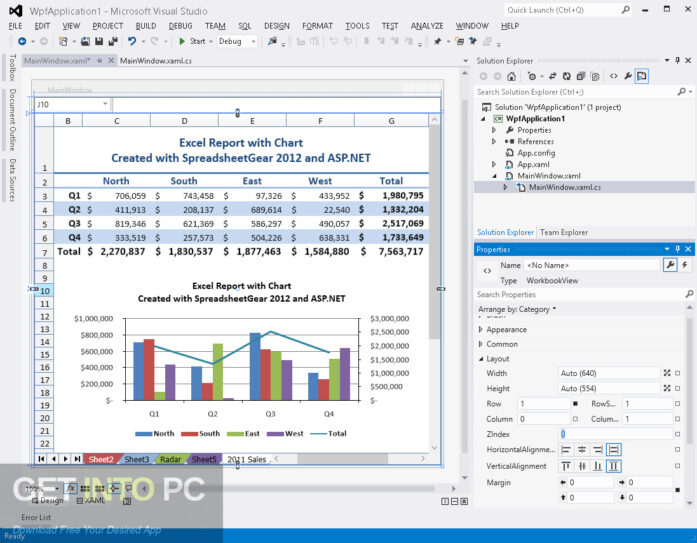Open Debug configuration dropdown
The image size is (697, 543).
tap(253, 41)
